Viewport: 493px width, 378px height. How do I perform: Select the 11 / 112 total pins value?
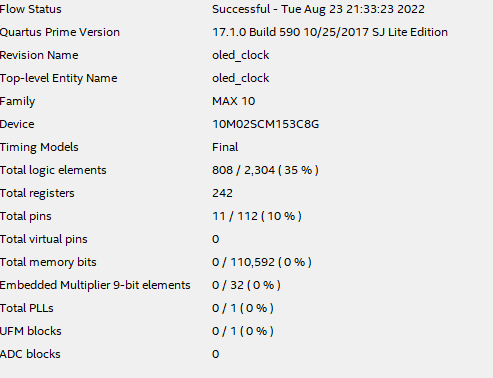point(257,216)
